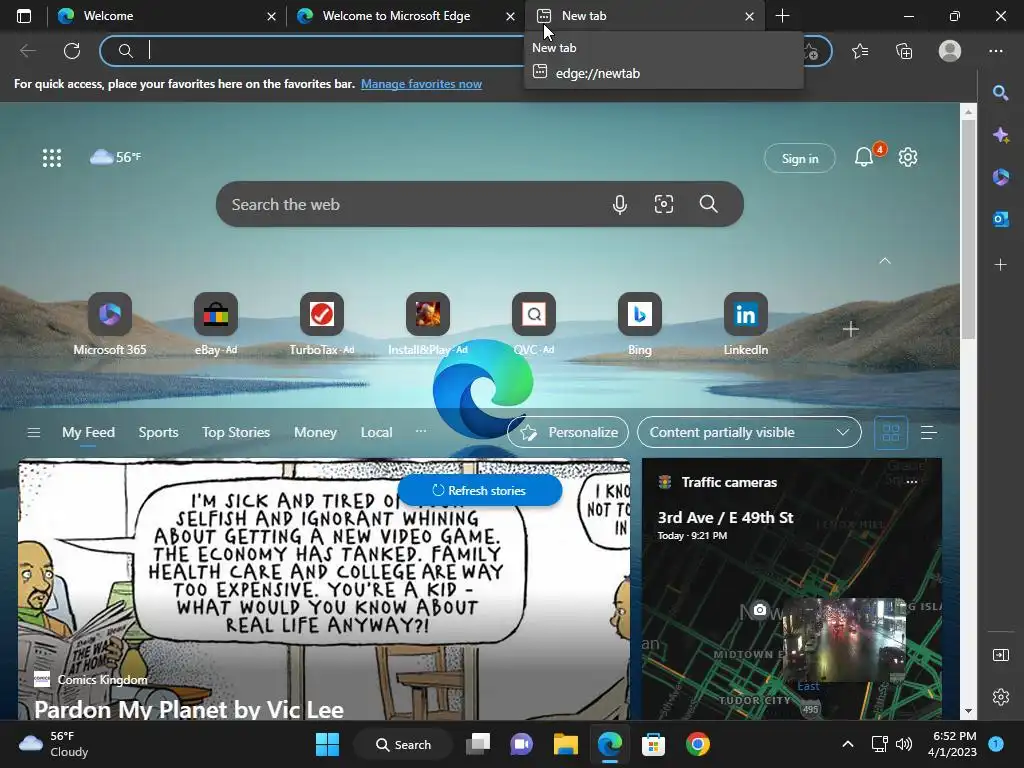Click the browser refresh button

coord(72,51)
